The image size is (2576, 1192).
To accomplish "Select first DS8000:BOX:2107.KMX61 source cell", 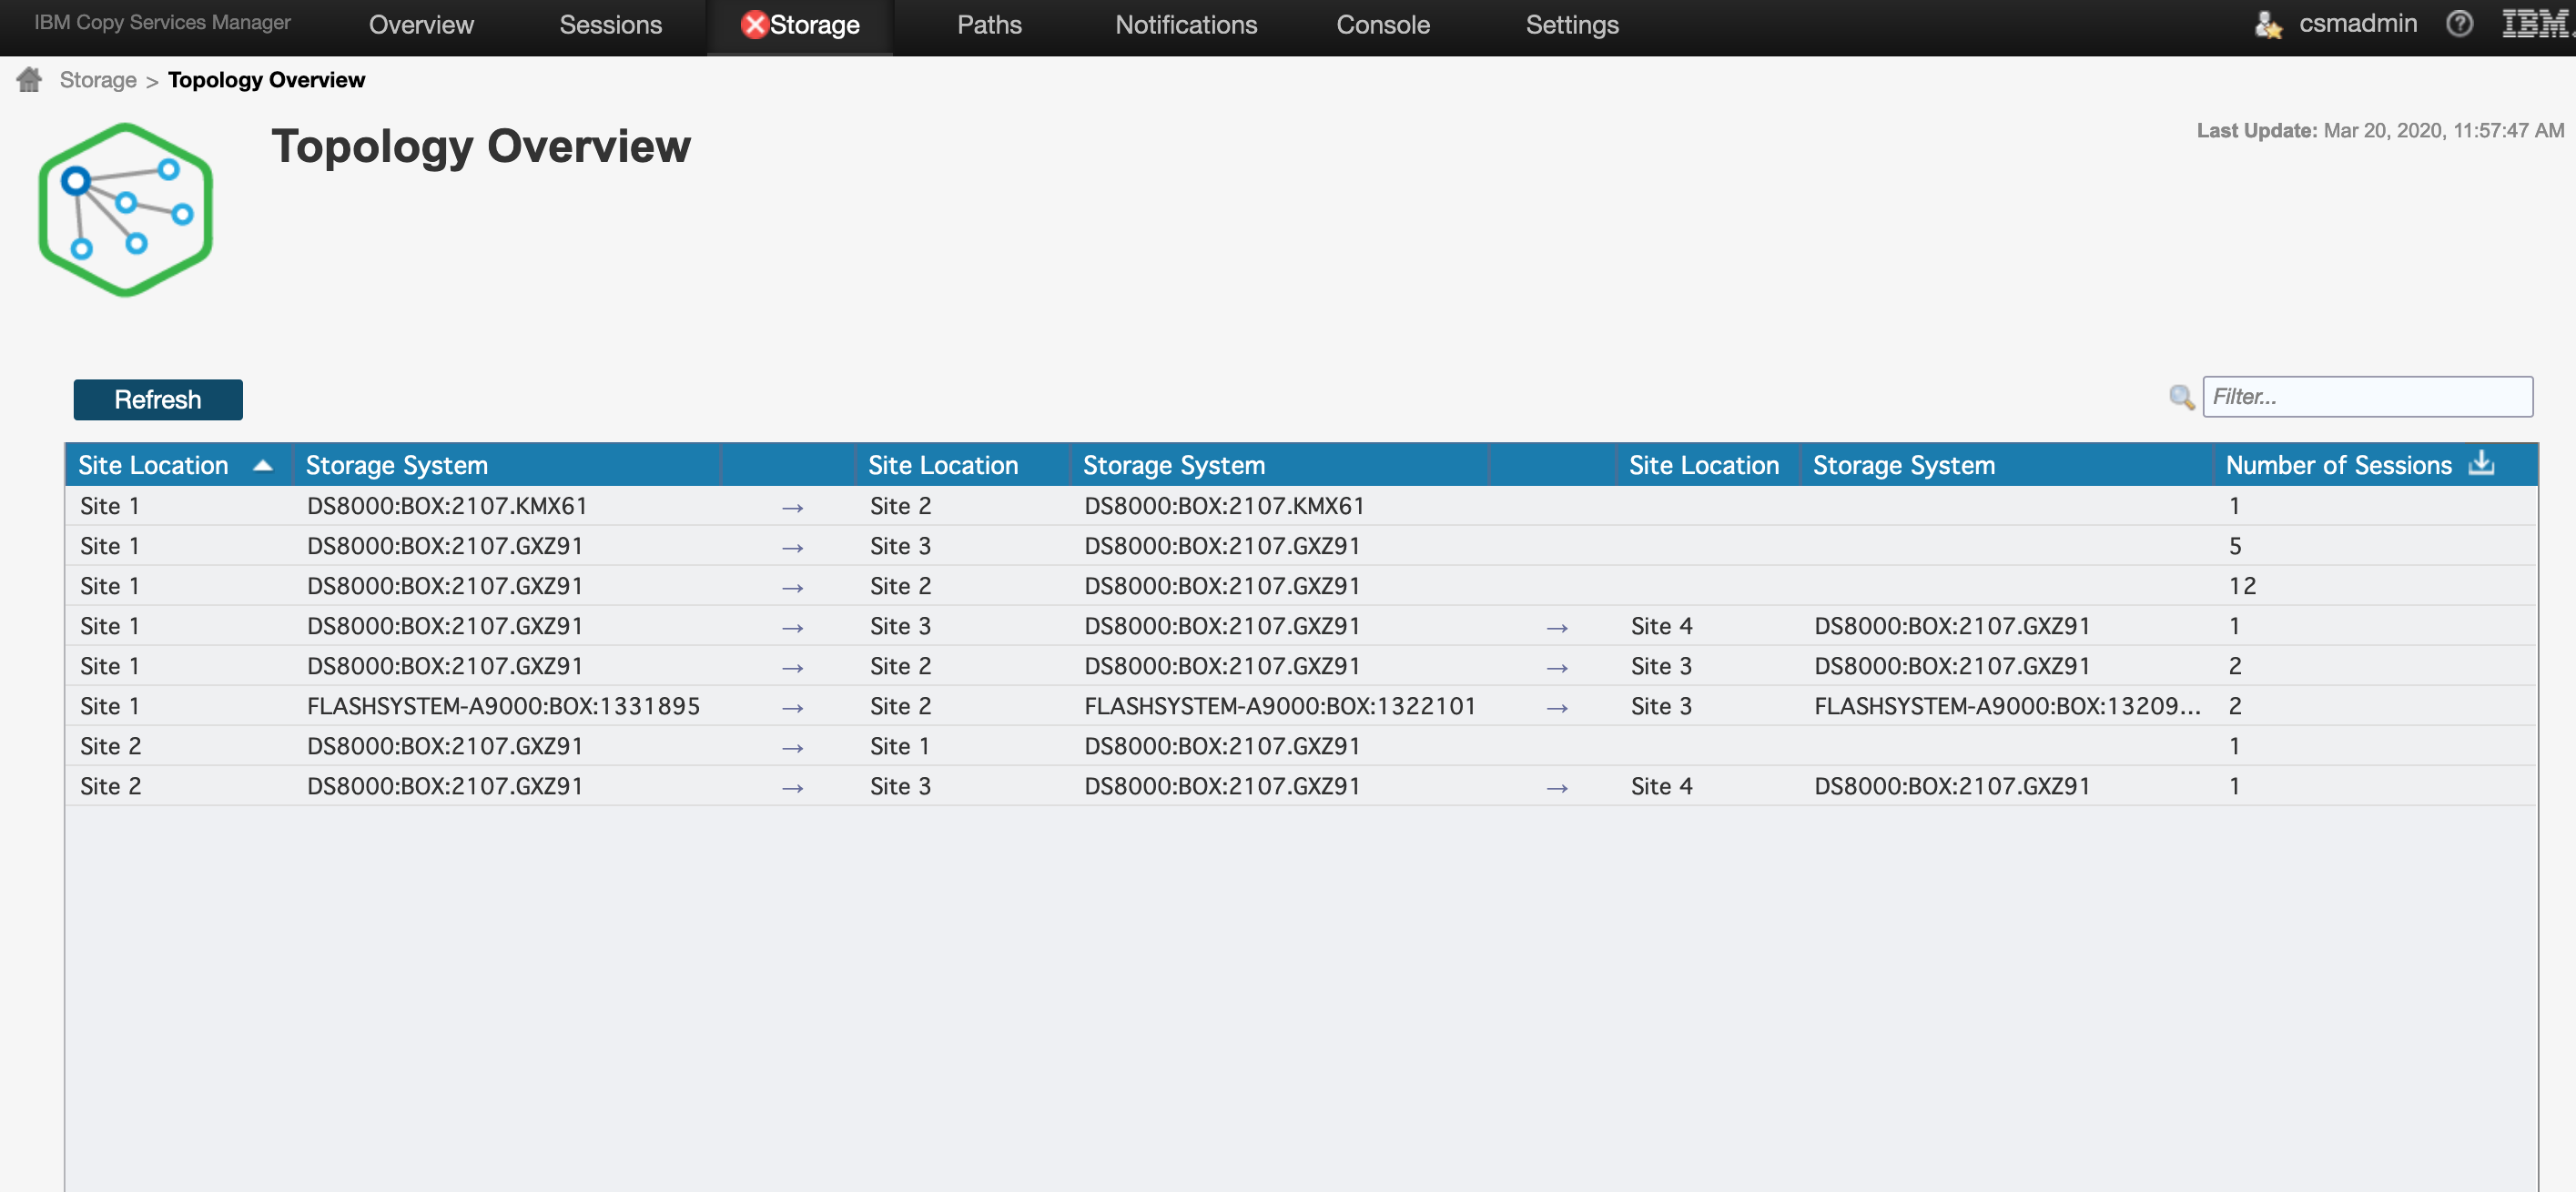I will point(447,506).
